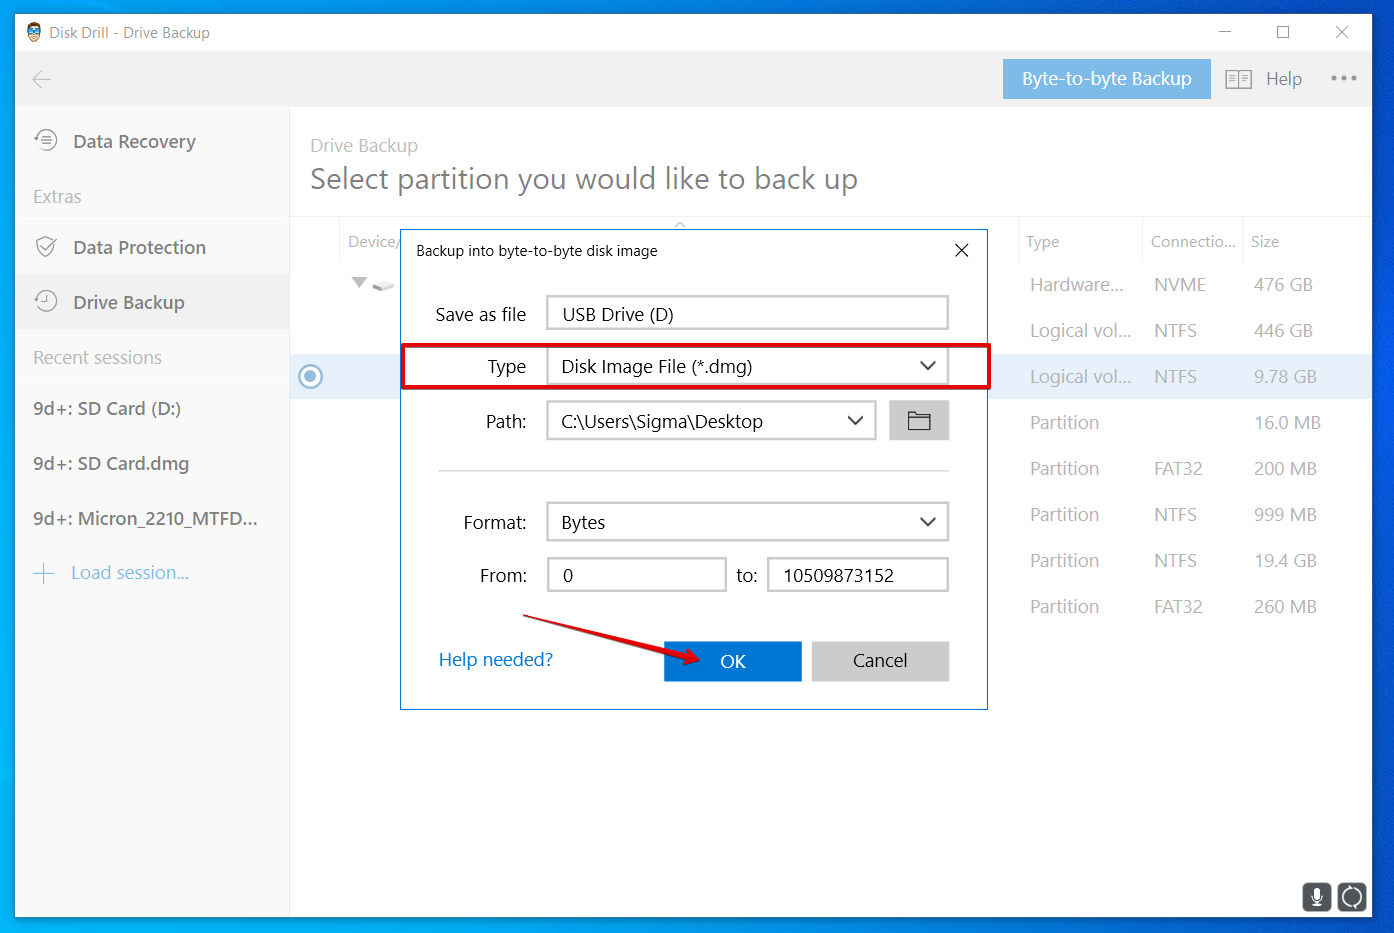Click the Help label in toolbar

pos(1284,79)
